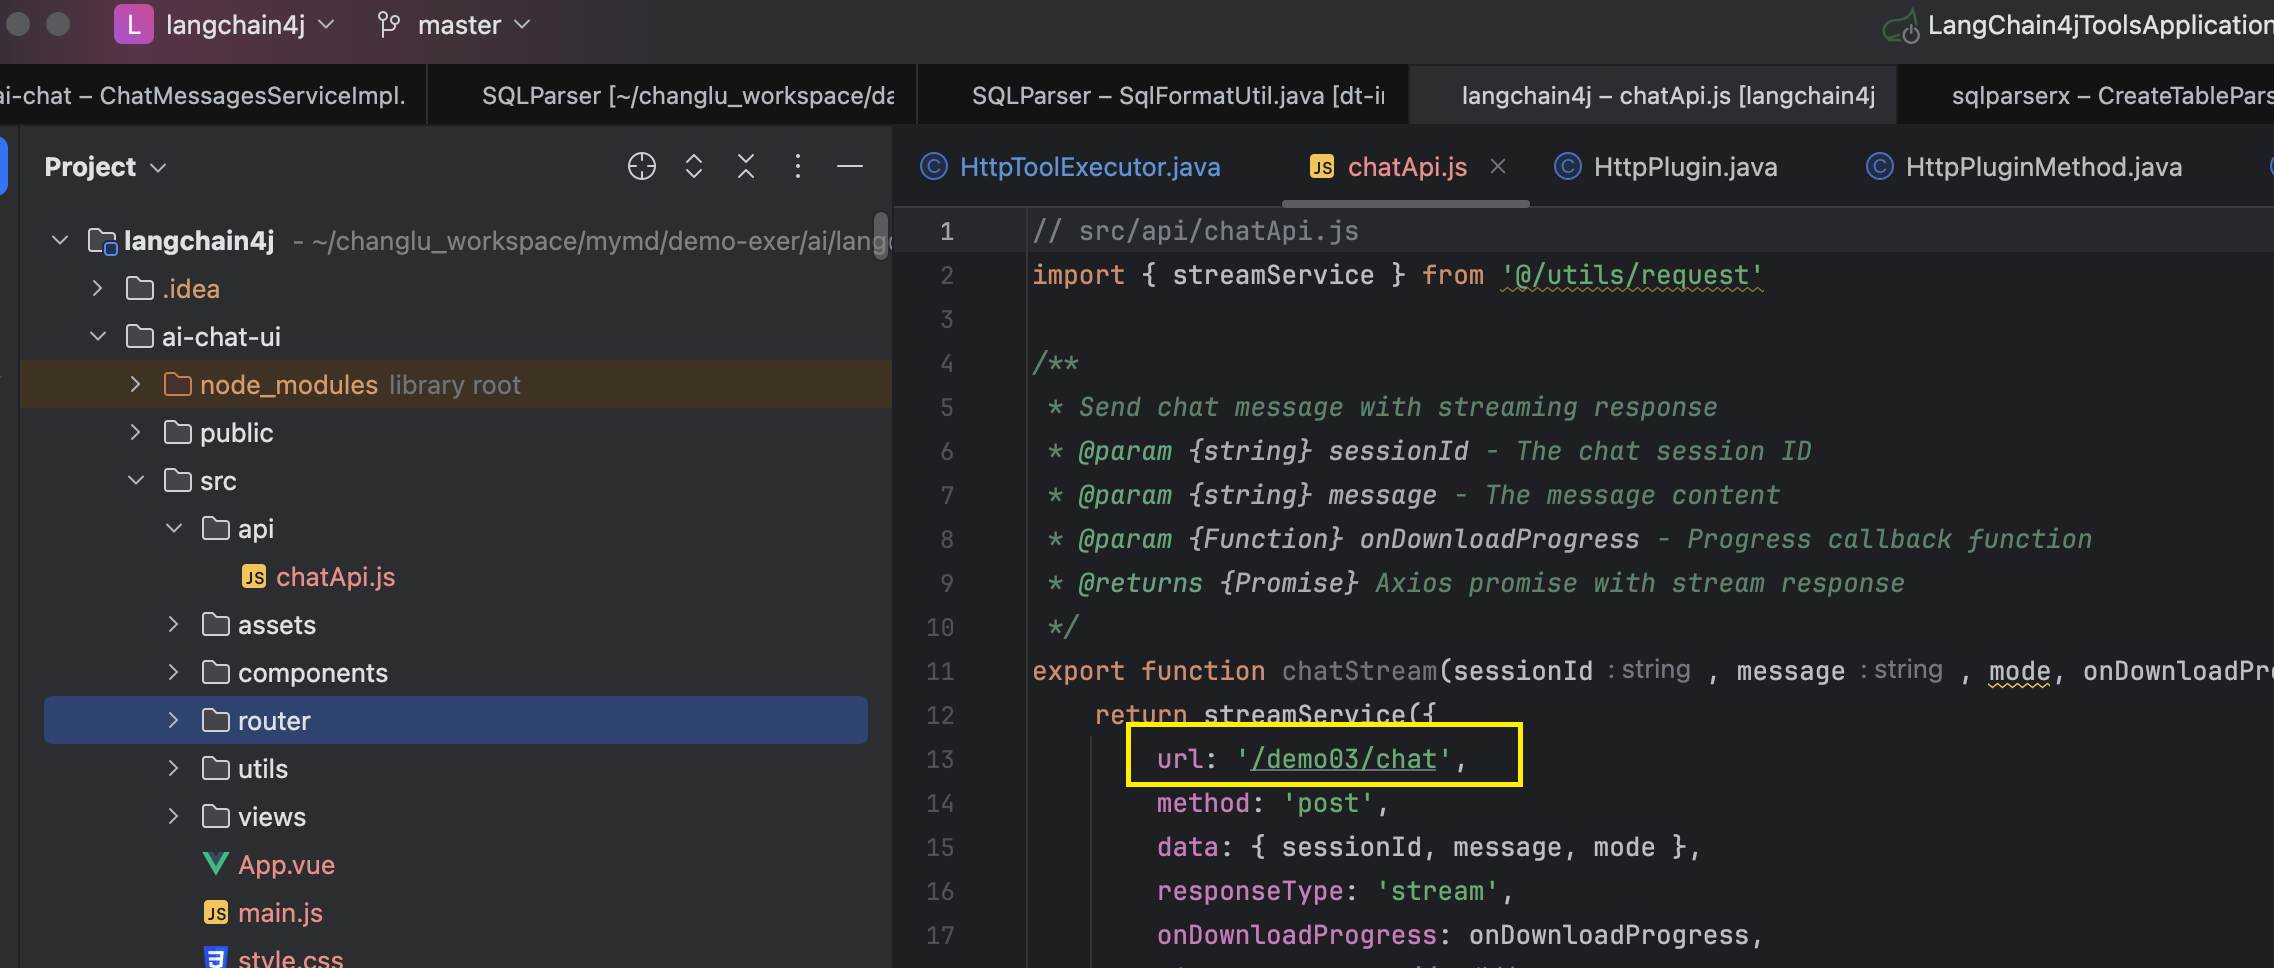Click line number 13 in the gutter
Image resolution: width=2274 pixels, height=968 pixels.
[x=940, y=759]
